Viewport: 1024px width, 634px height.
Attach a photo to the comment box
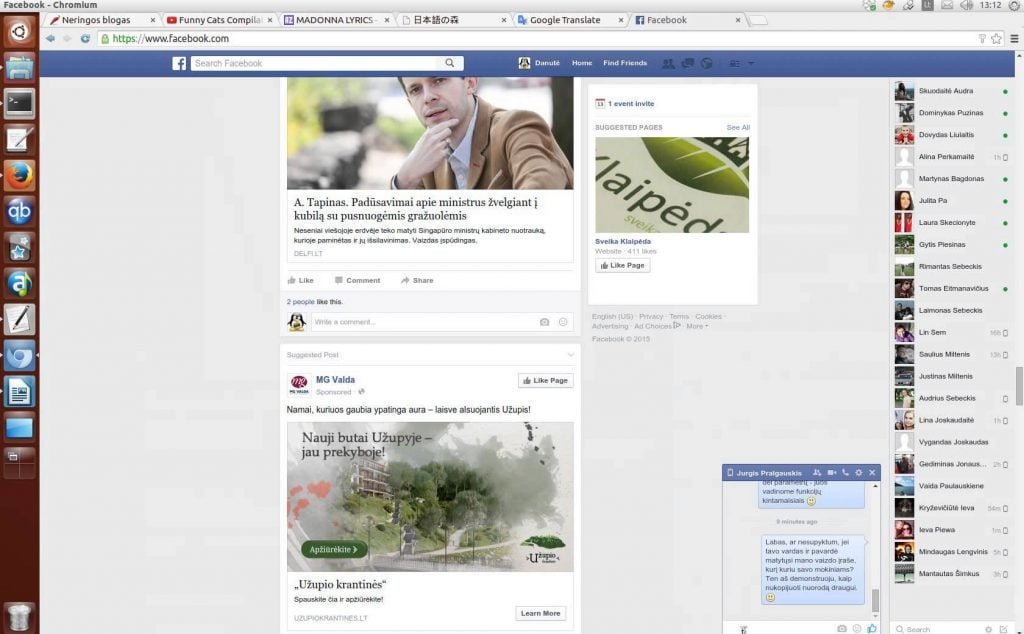tap(544, 322)
